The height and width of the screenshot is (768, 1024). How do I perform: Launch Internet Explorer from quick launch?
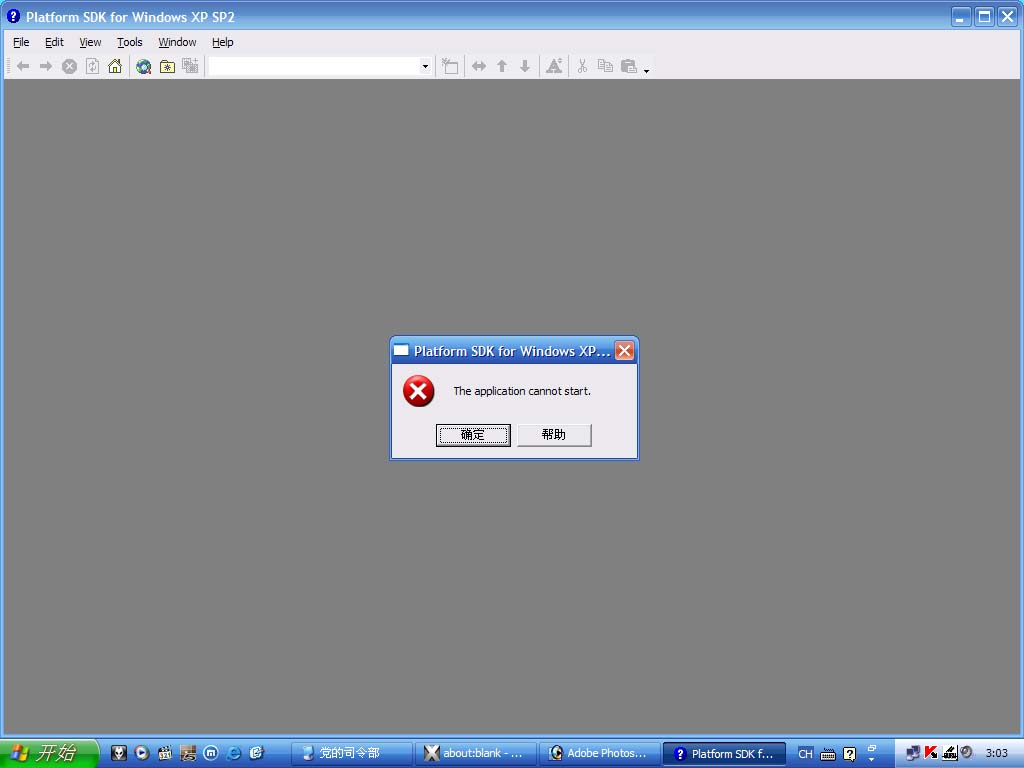233,753
